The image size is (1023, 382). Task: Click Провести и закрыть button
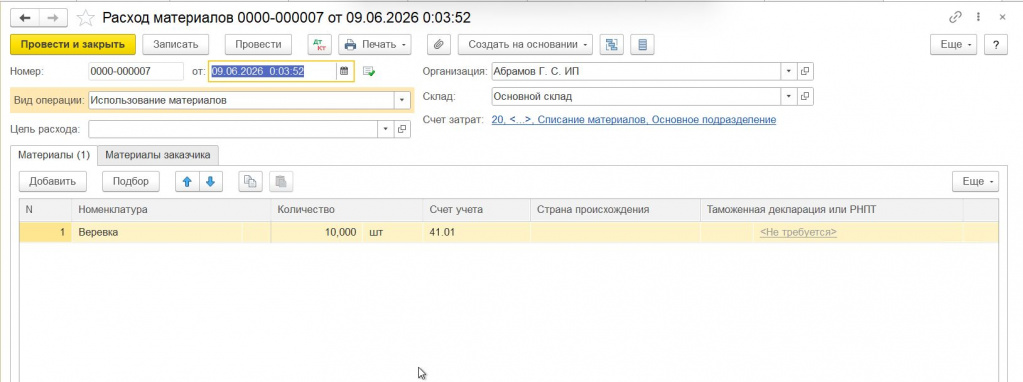tap(72, 44)
